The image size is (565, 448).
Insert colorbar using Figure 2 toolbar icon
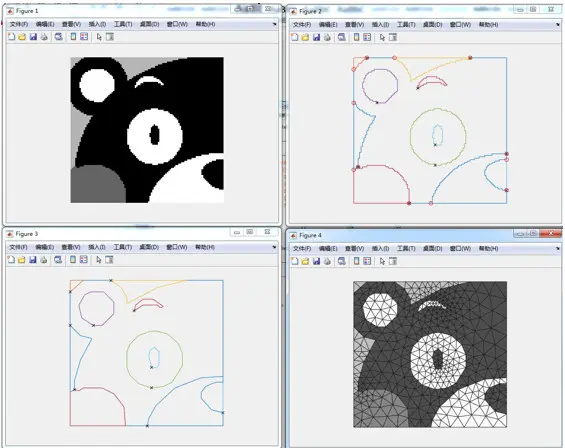pos(356,37)
